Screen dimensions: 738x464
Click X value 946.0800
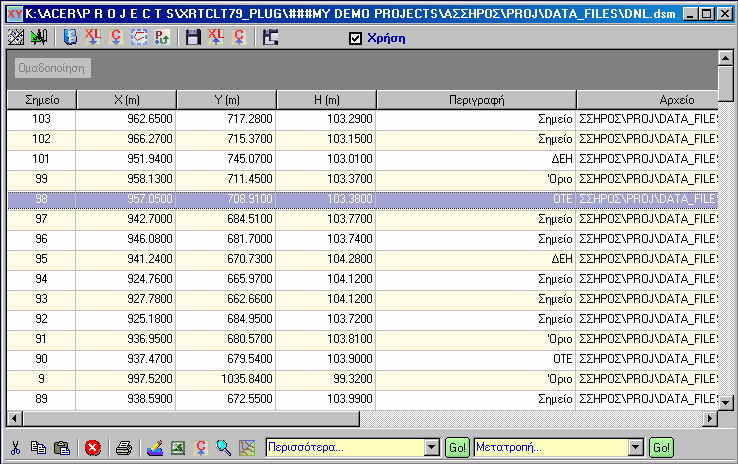[150, 239]
